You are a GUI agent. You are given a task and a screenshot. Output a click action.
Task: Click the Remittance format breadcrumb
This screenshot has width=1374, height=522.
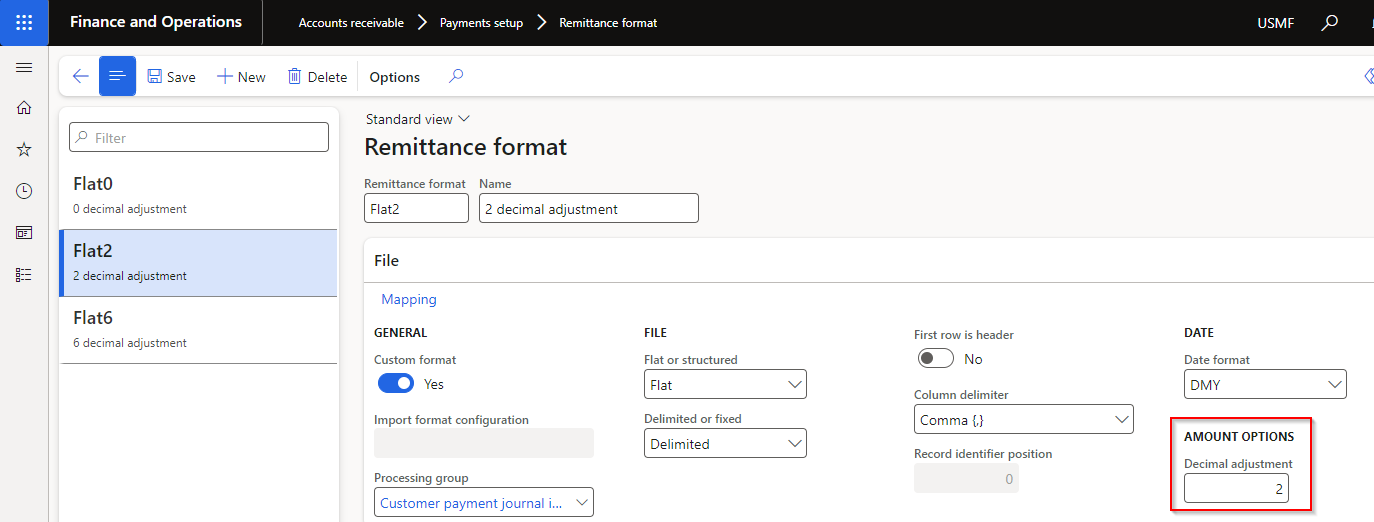tap(608, 23)
